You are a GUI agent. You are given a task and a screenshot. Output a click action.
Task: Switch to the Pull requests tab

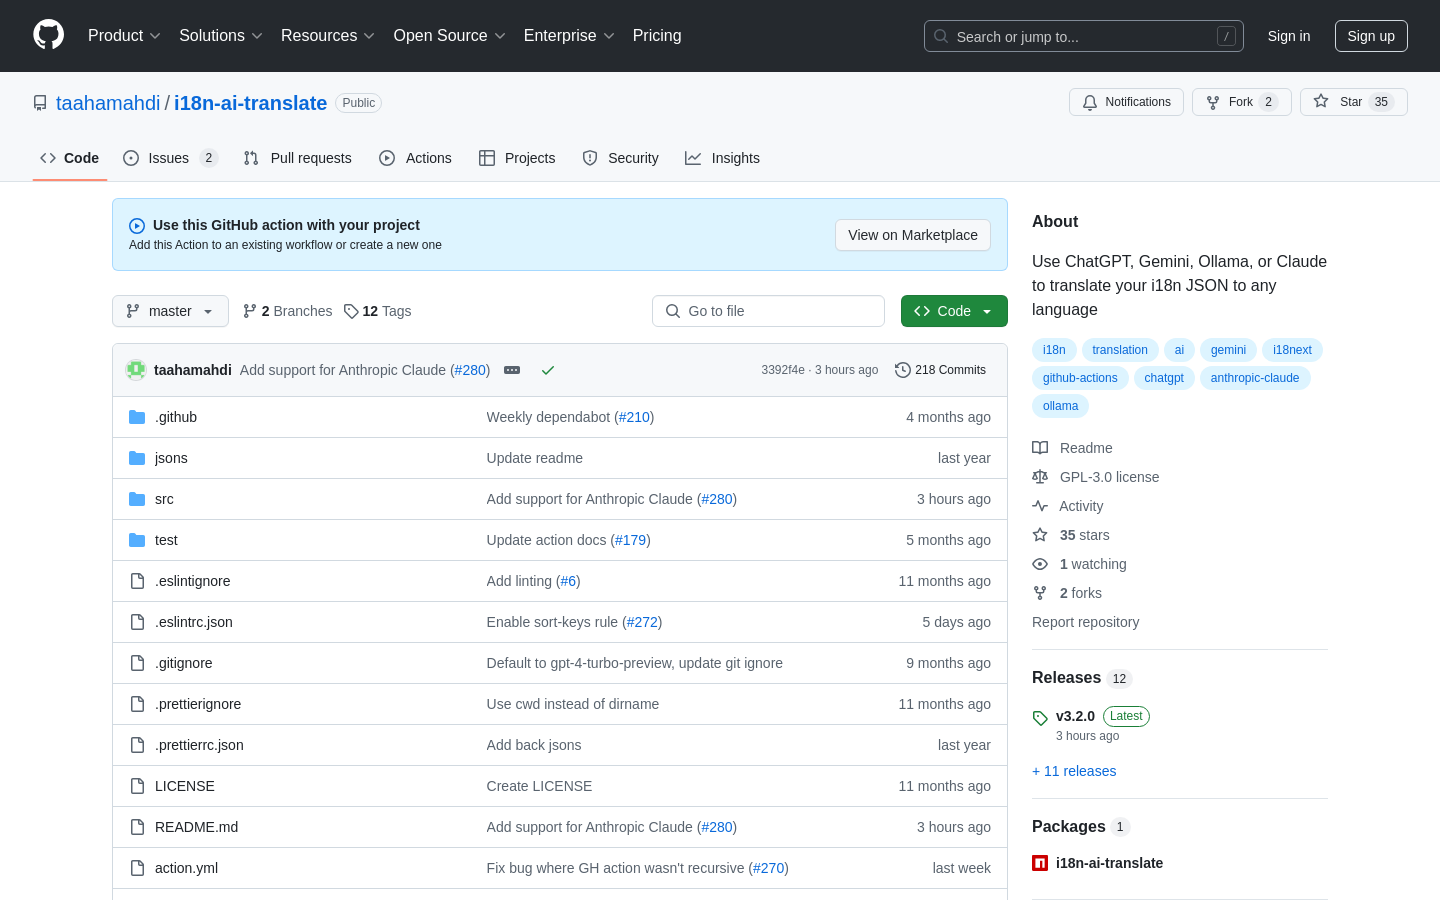[x=298, y=158]
